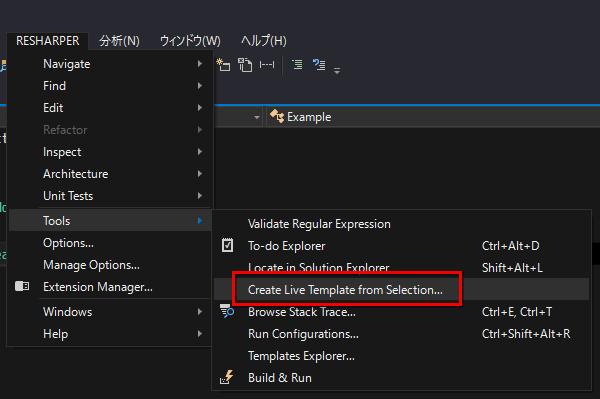
Task: Open the Unit Tests submenu
Action: pos(110,196)
